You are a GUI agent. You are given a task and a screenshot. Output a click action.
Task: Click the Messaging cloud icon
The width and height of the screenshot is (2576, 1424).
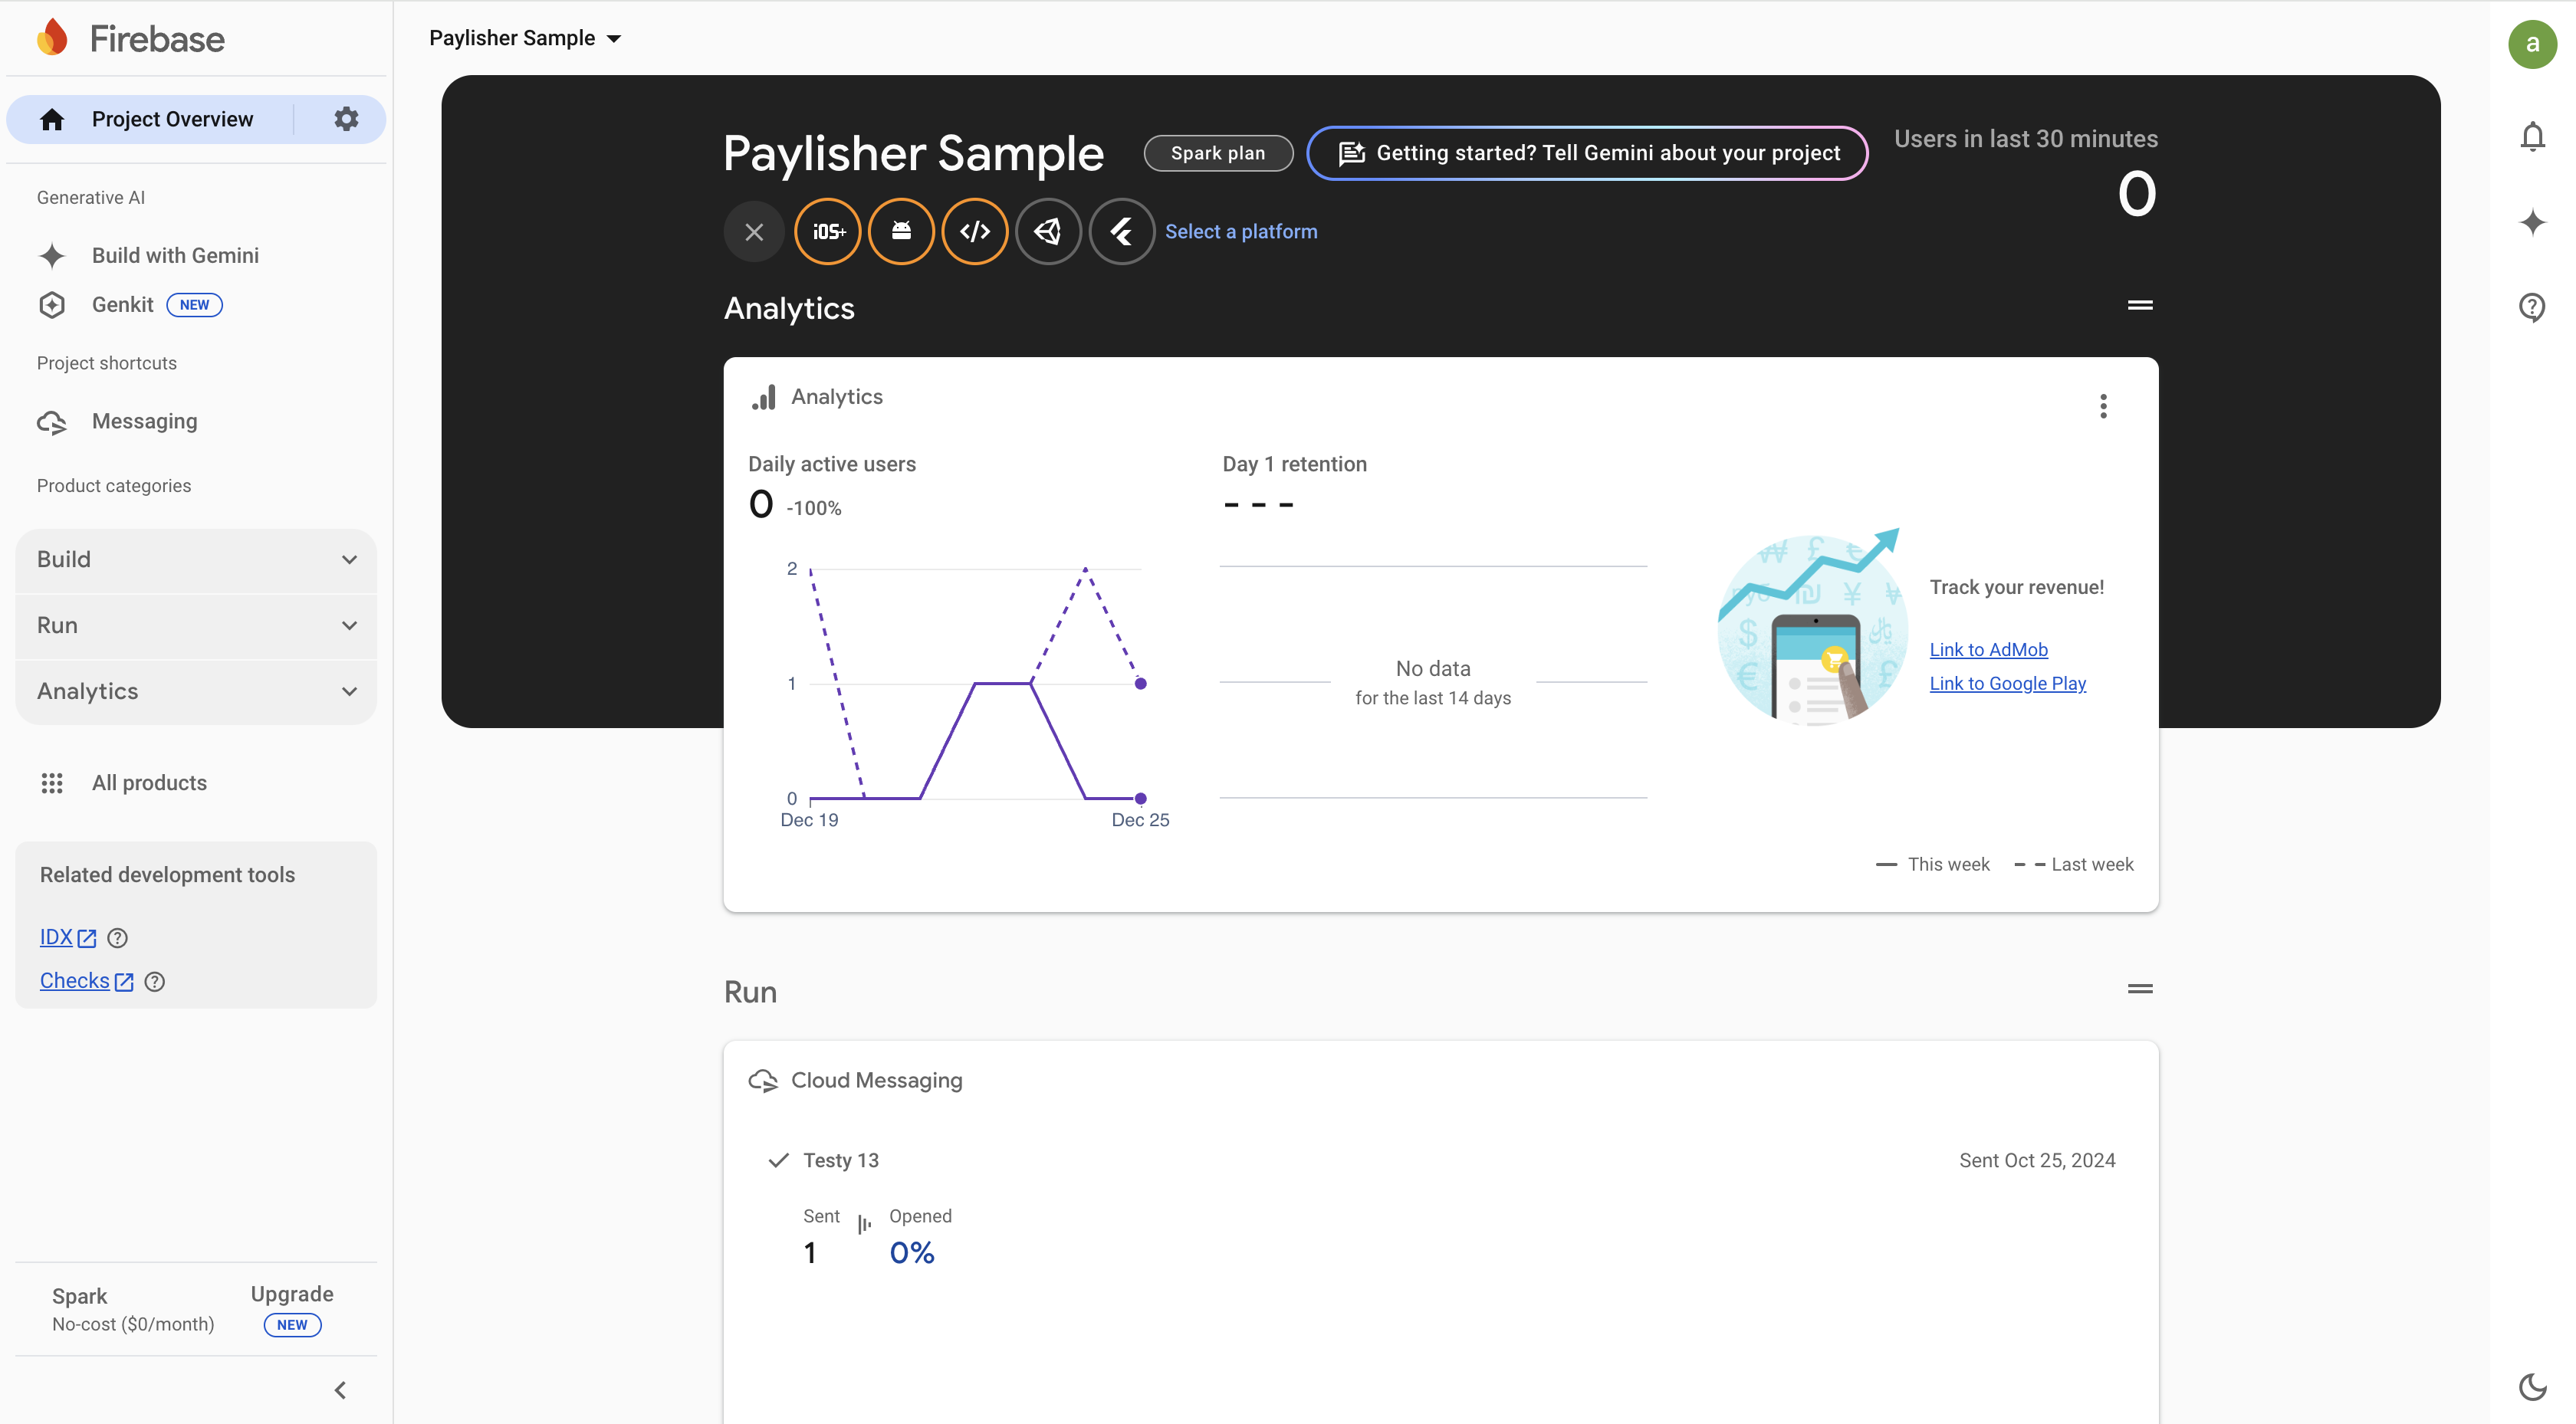click(52, 422)
